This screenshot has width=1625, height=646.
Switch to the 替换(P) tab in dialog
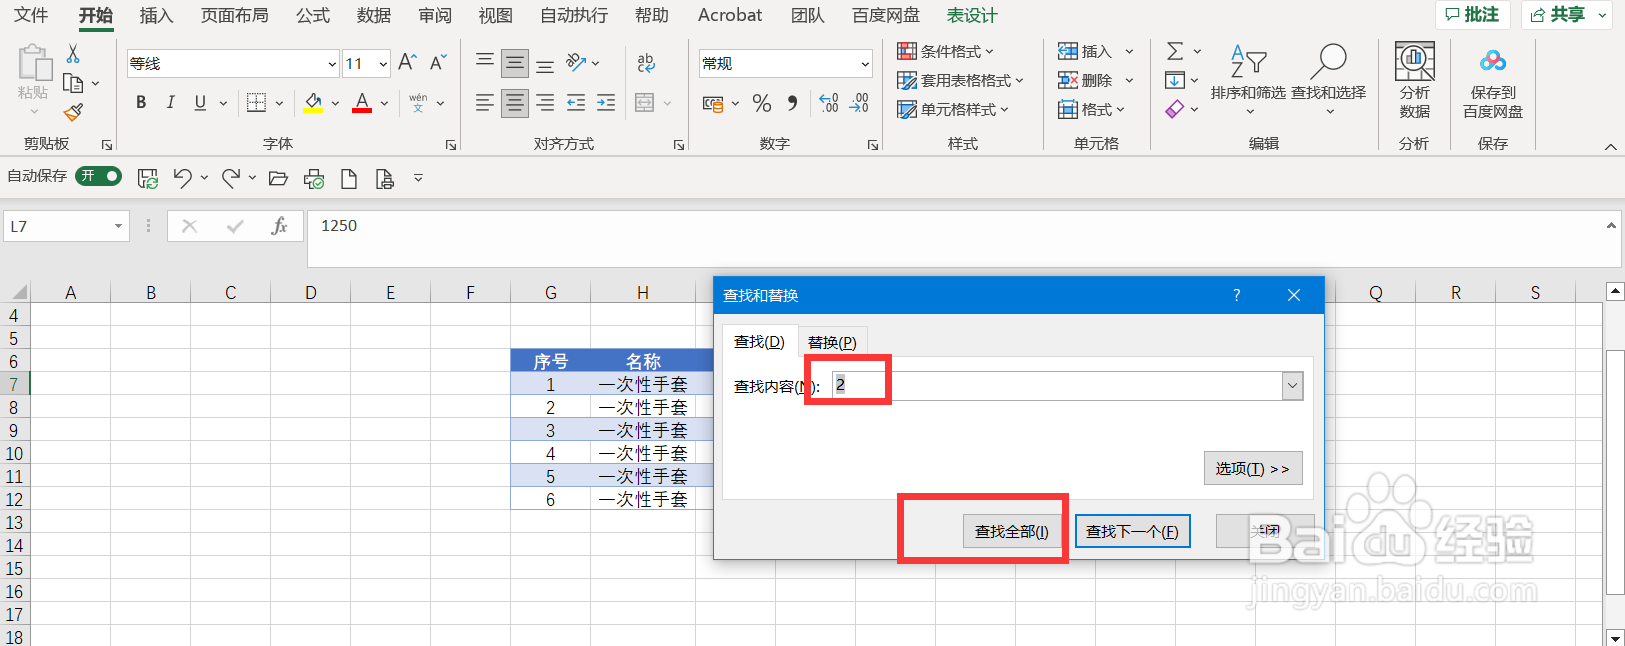(832, 342)
